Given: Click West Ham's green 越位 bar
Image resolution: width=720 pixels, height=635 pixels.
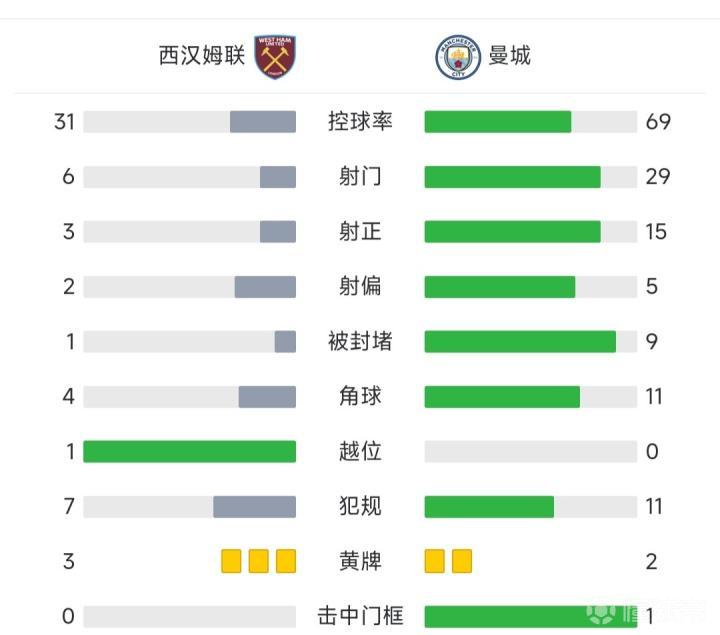Looking at the screenshot, I should point(190,452).
